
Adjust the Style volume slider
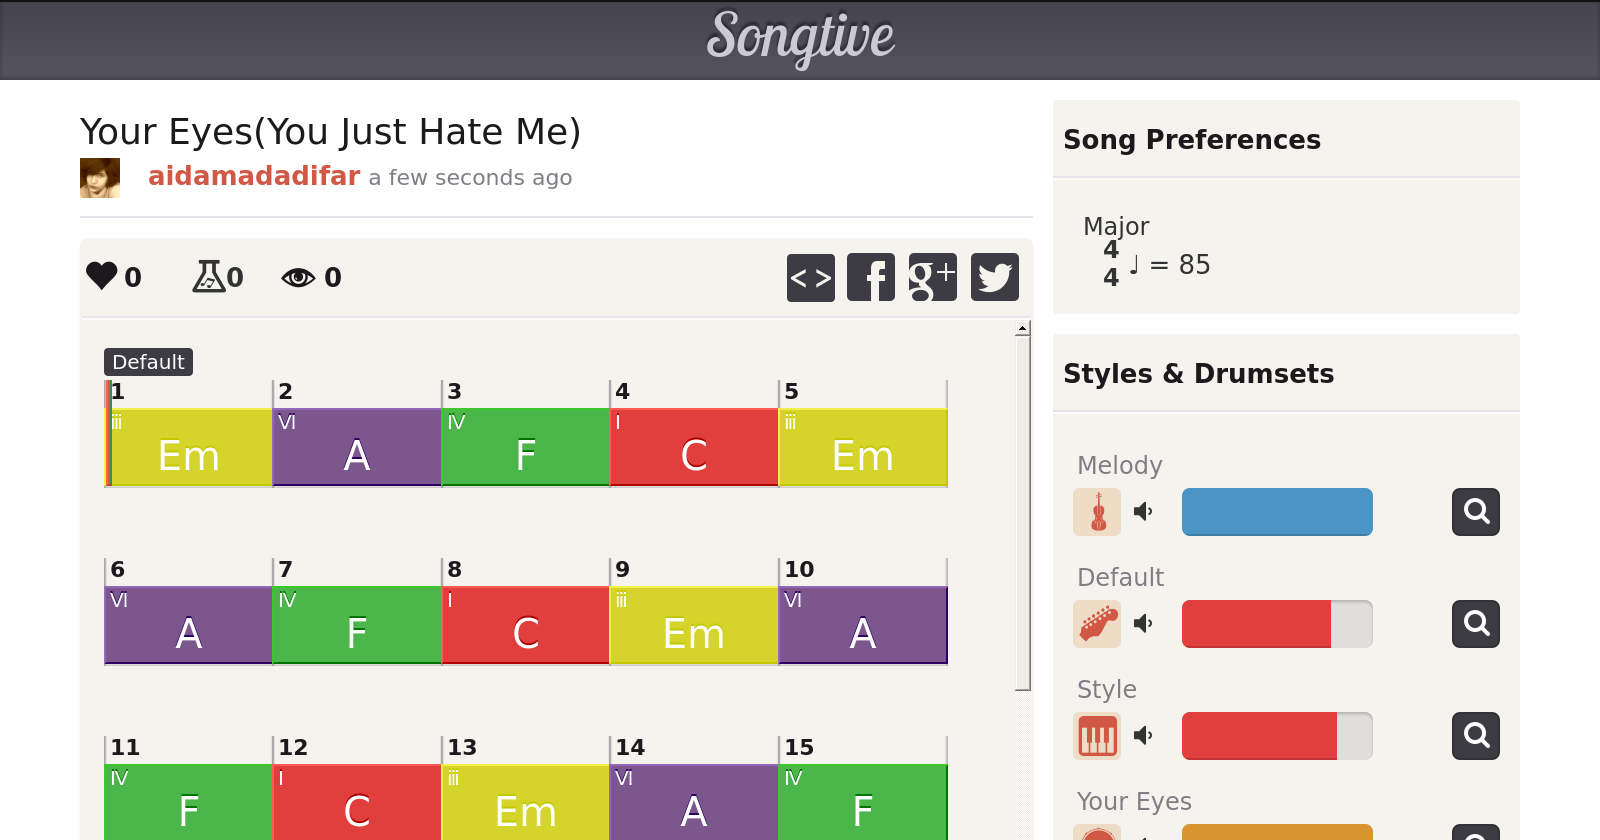1277,736
